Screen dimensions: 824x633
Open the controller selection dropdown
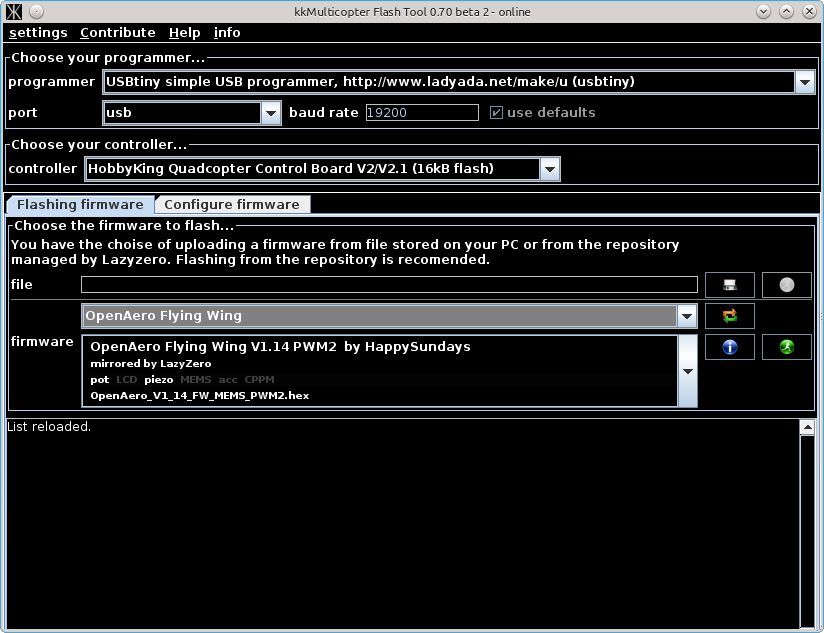tap(549, 169)
